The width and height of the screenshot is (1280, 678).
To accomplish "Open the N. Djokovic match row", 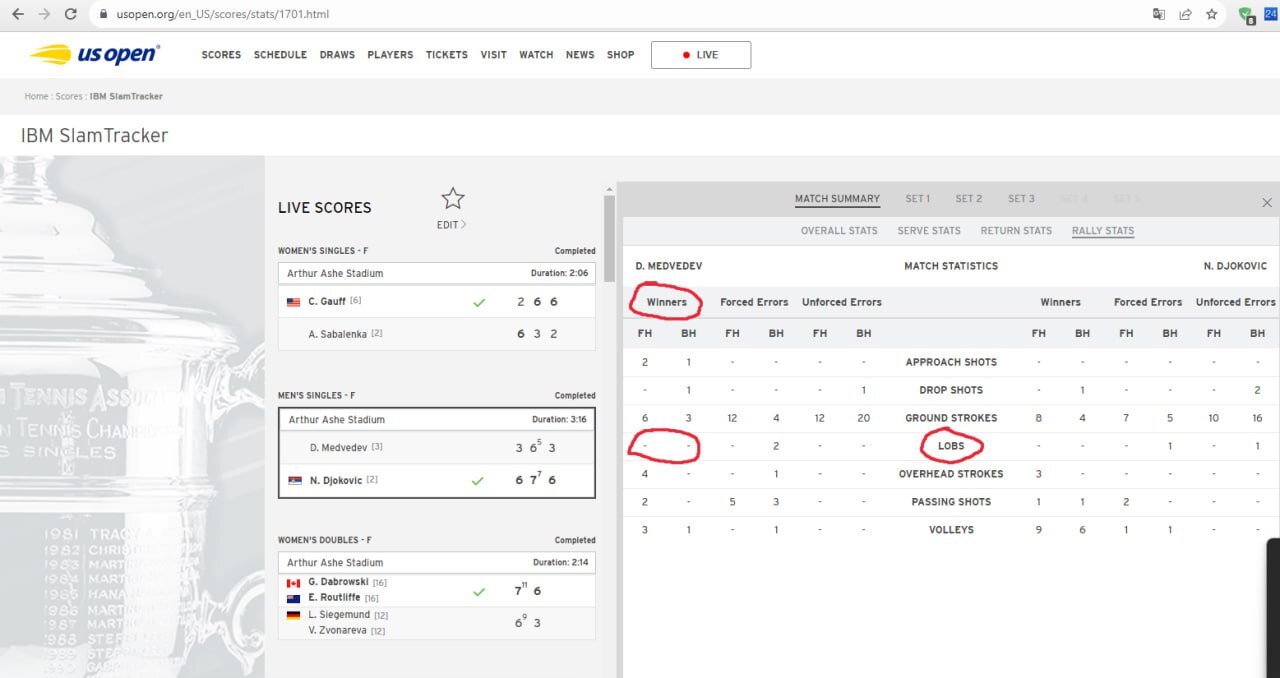I will pyautogui.click(x=437, y=481).
